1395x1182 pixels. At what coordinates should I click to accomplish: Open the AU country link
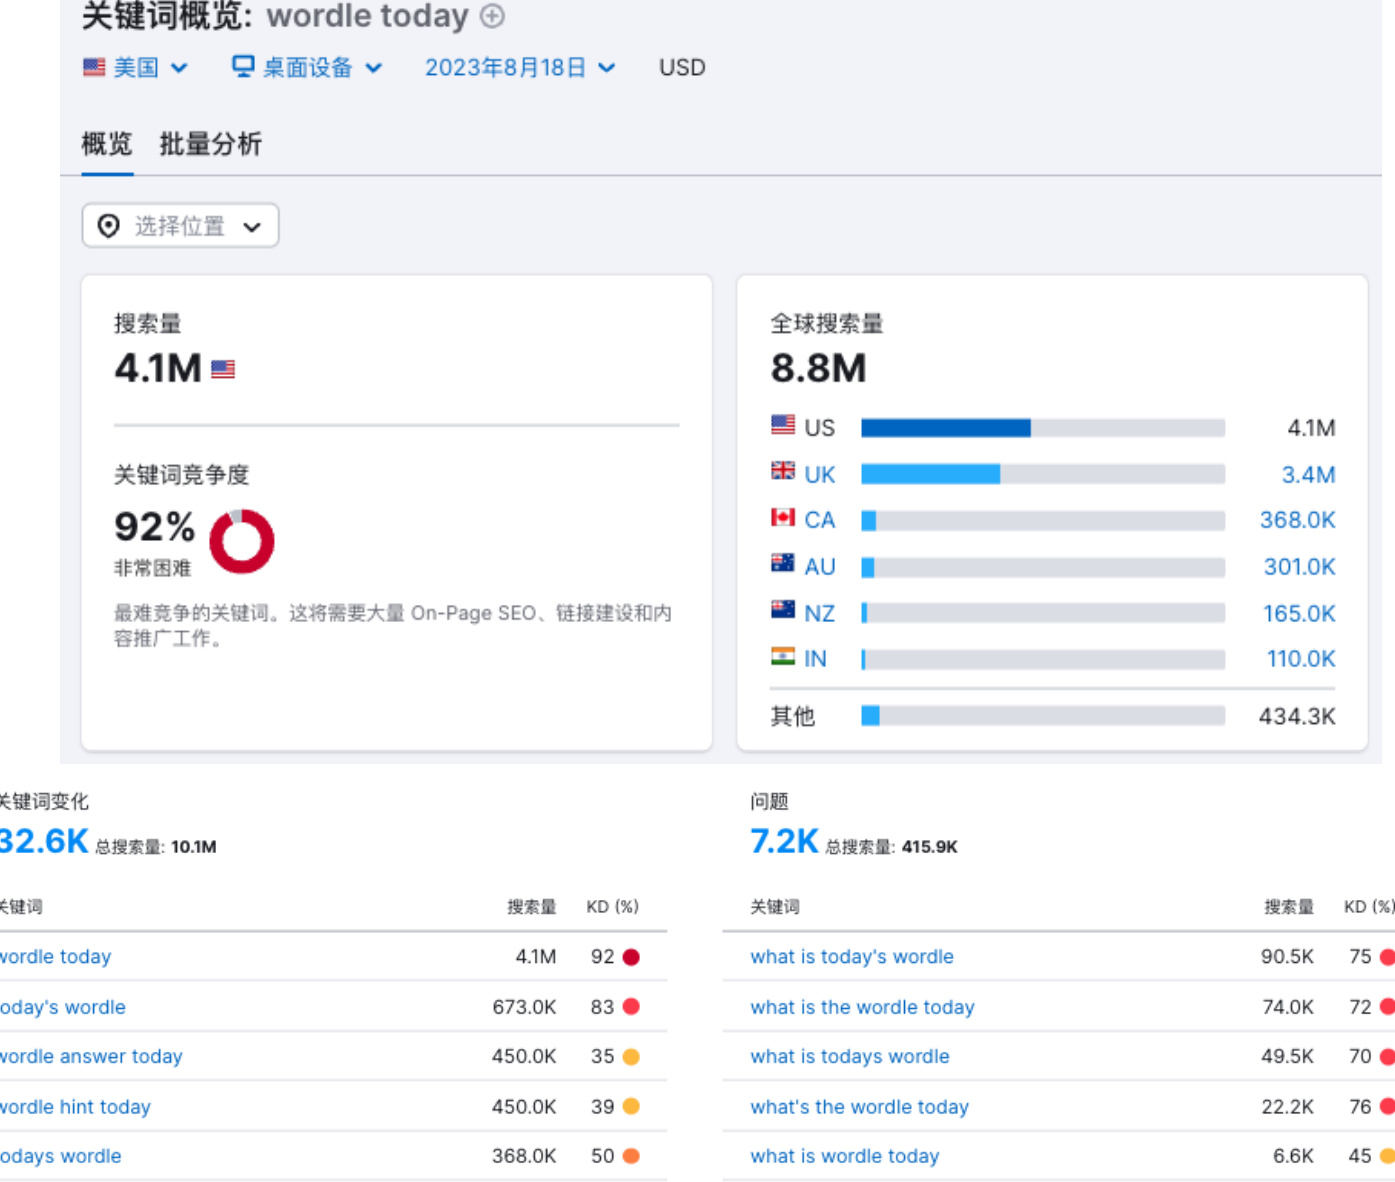[x=820, y=566]
